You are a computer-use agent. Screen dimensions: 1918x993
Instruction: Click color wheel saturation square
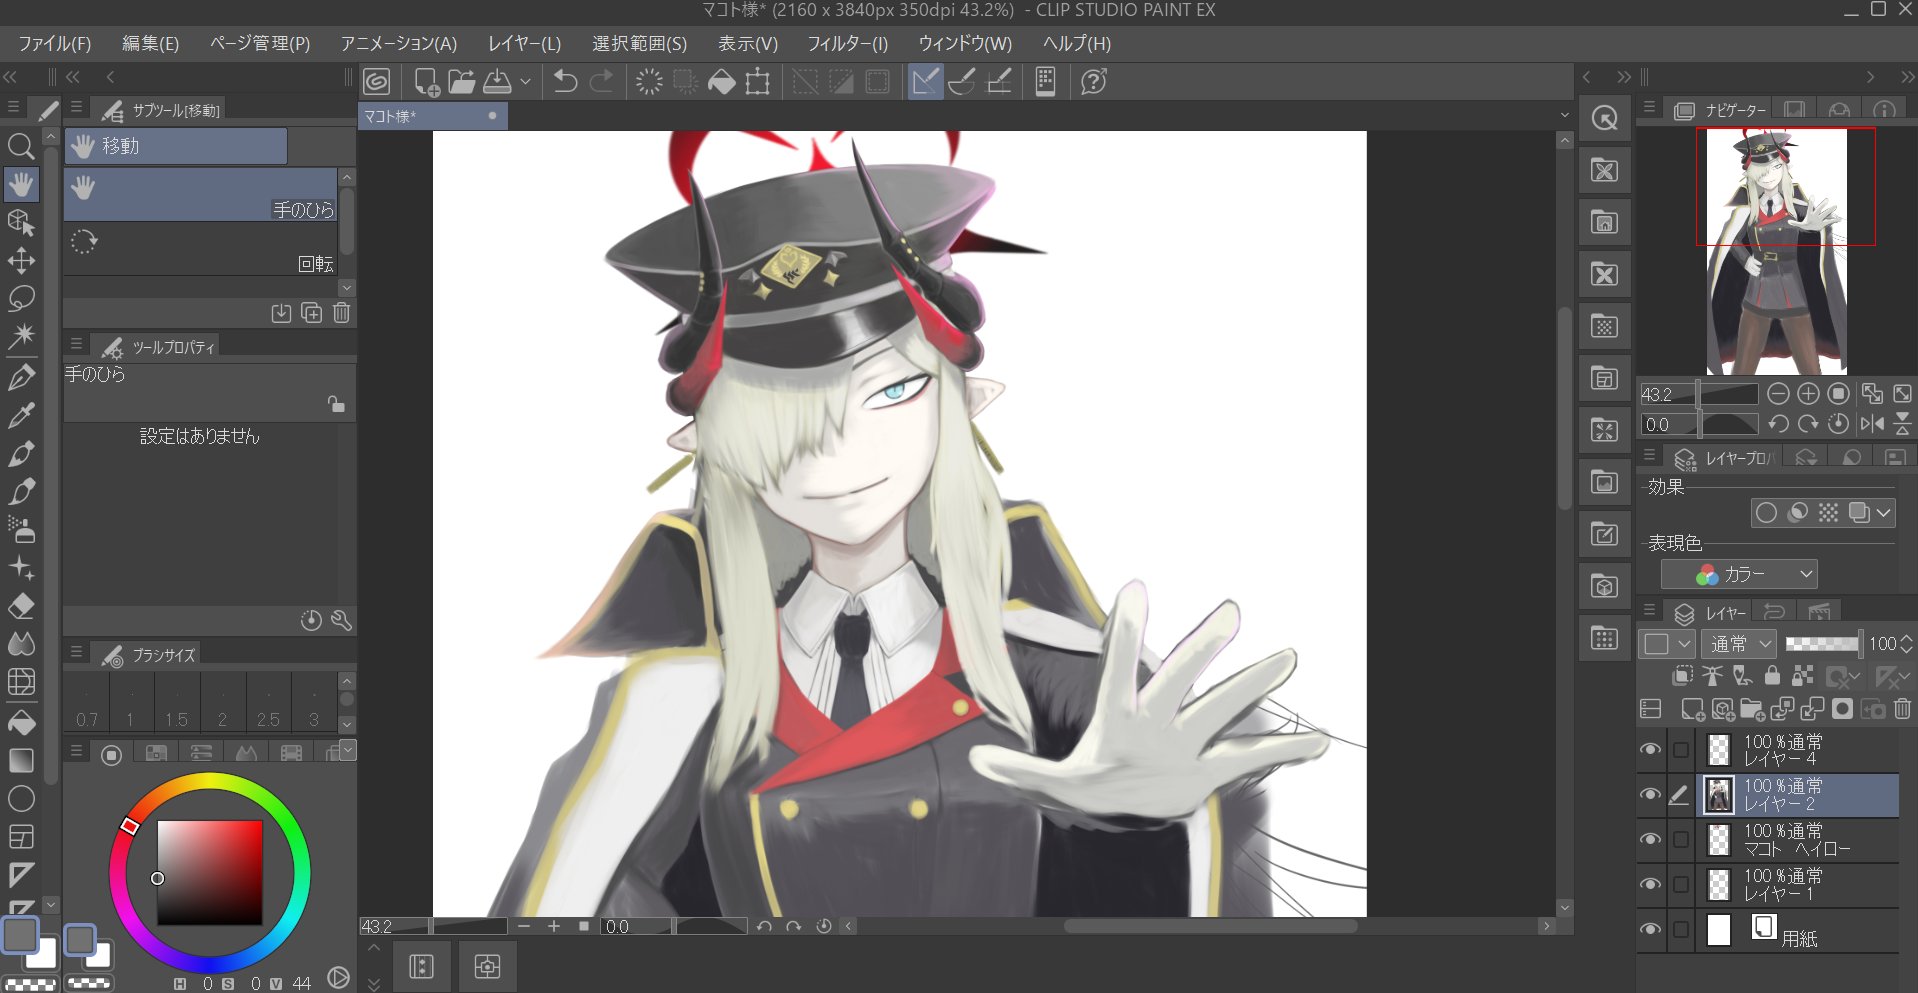(x=210, y=873)
